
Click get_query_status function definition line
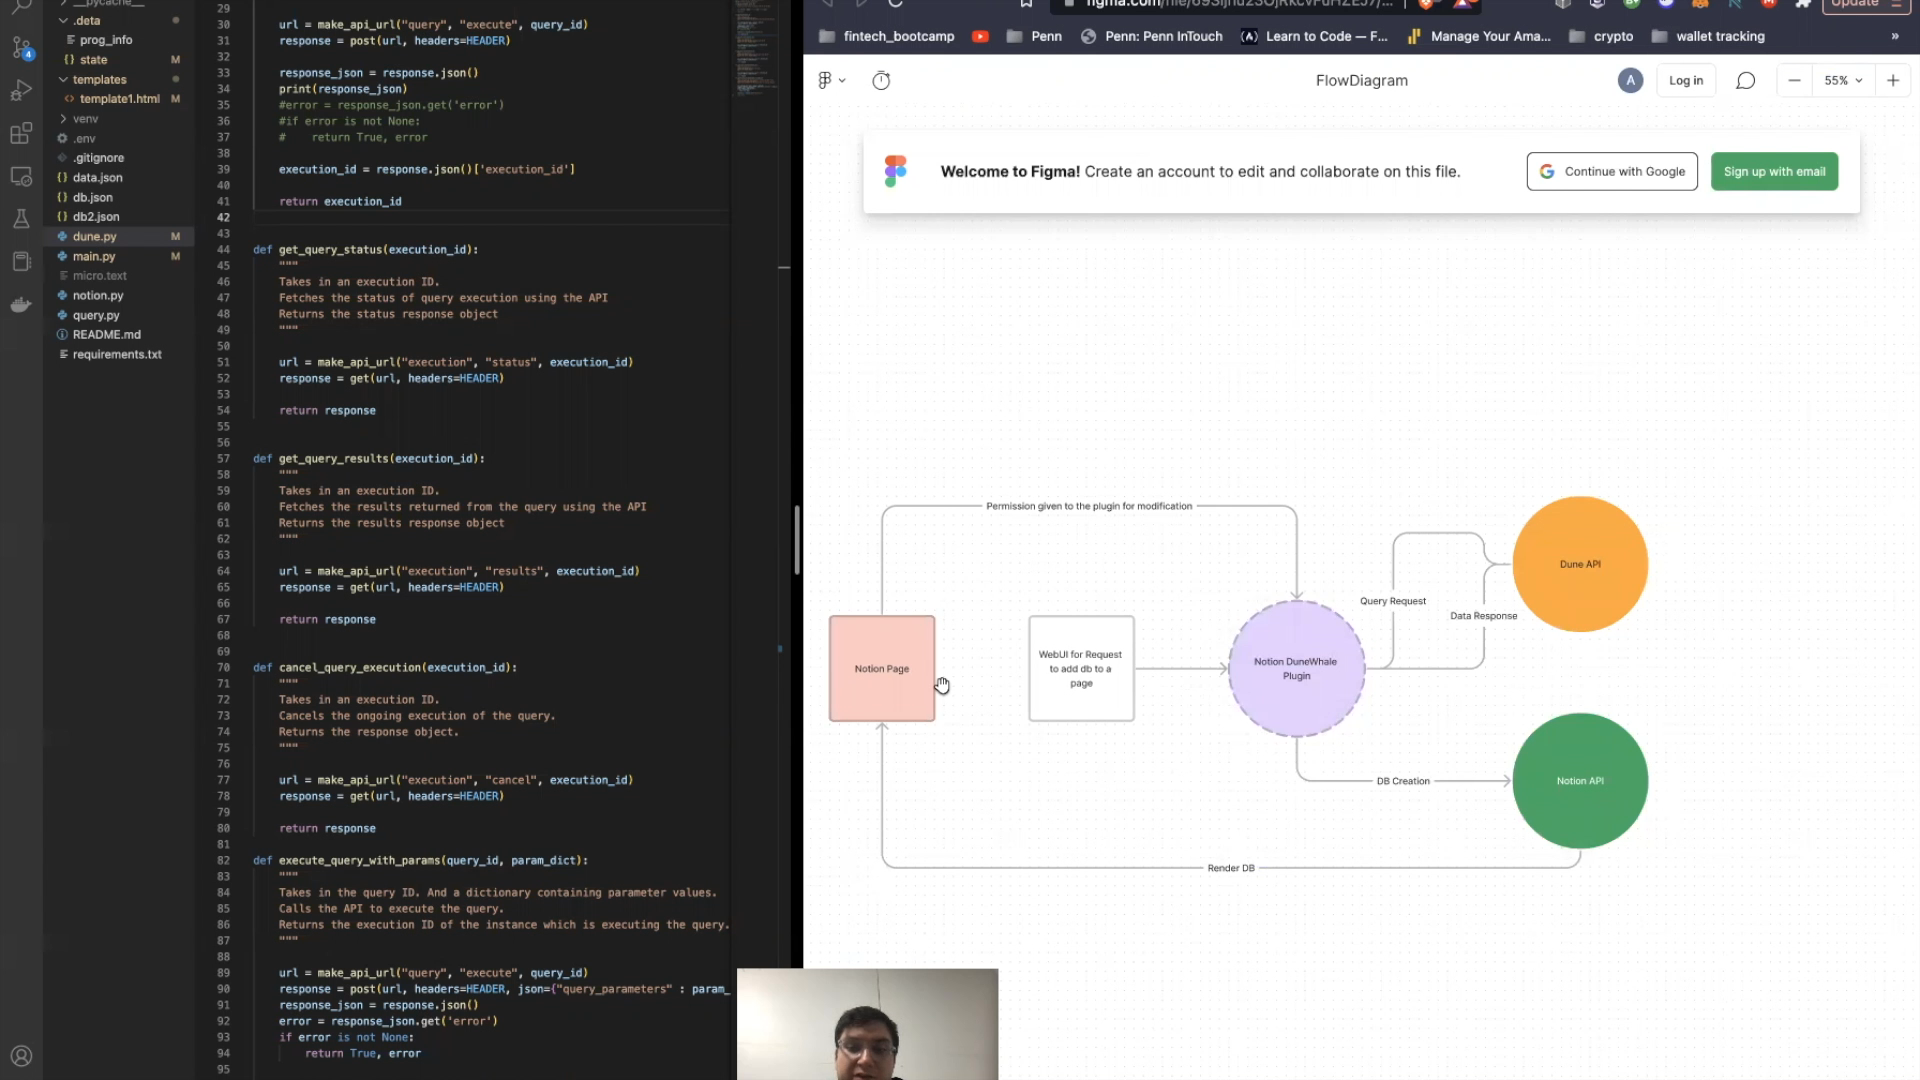coord(365,250)
